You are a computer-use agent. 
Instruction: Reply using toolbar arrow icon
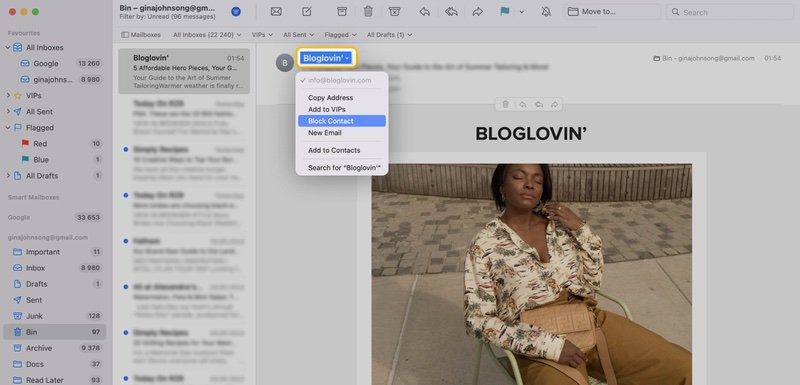tap(424, 11)
